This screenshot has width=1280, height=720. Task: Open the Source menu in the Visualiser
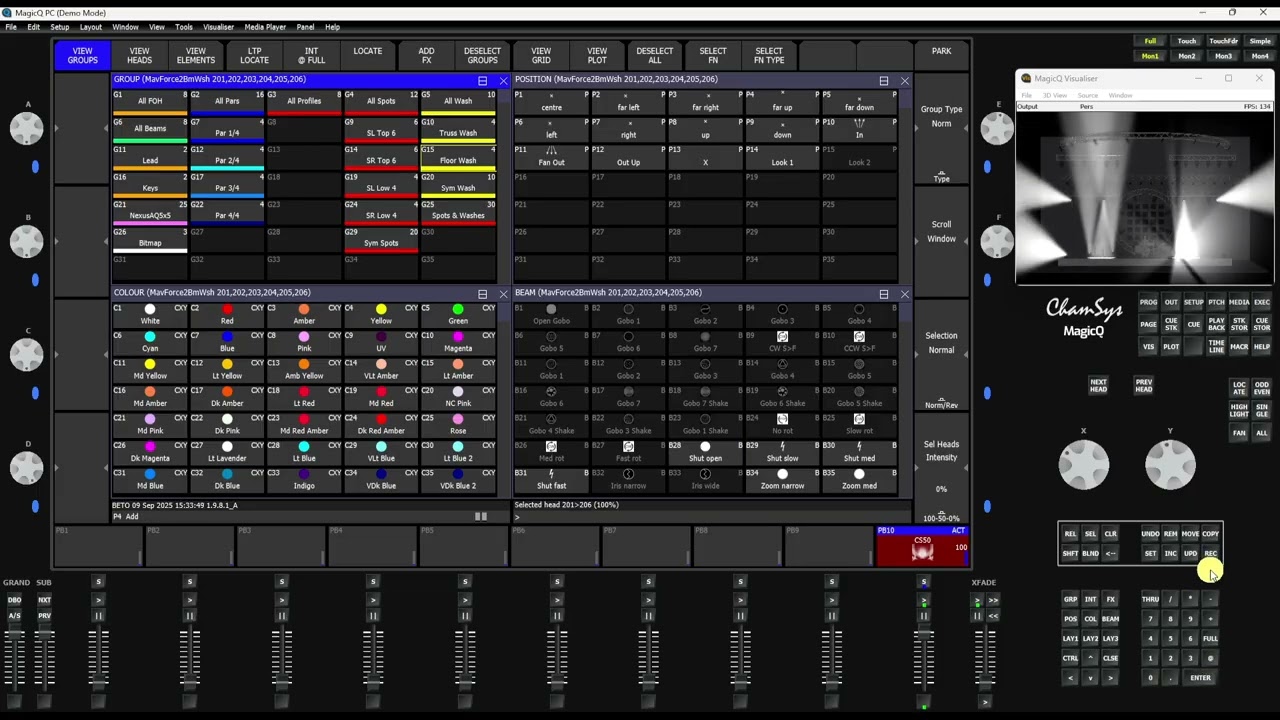coord(1087,95)
